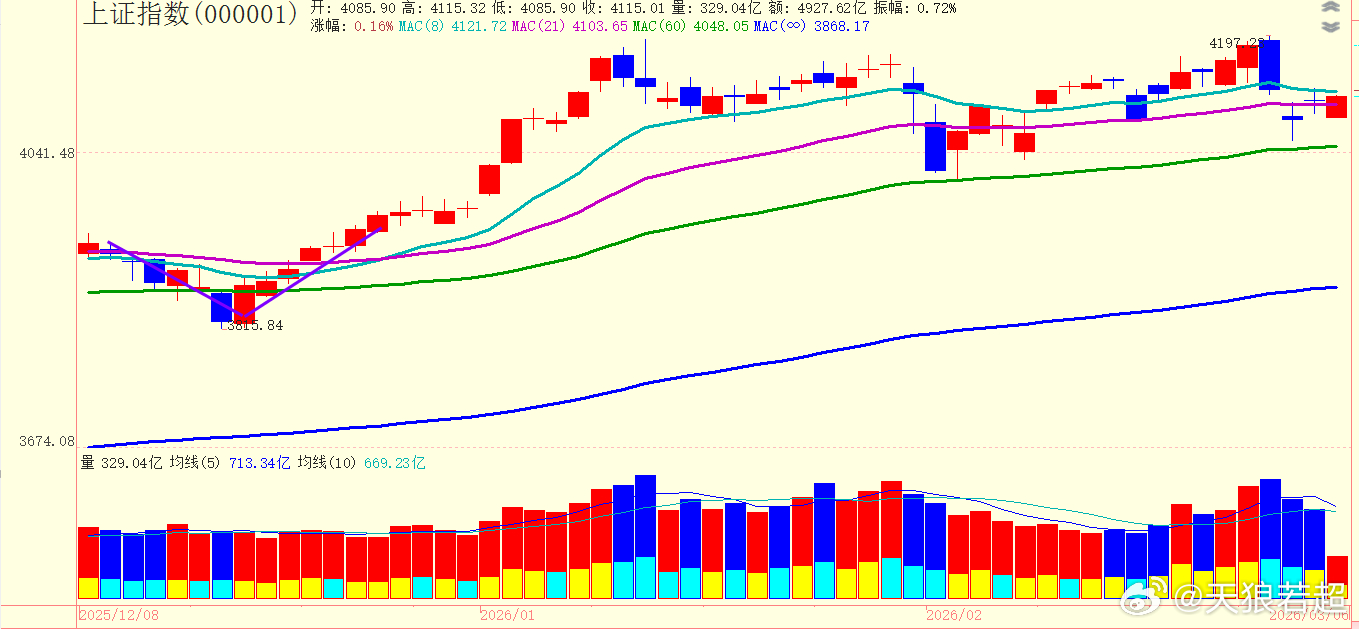Select the 均线(10) 669.23亿 volume average
The width and height of the screenshot is (1359, 629).
[361, 462]
